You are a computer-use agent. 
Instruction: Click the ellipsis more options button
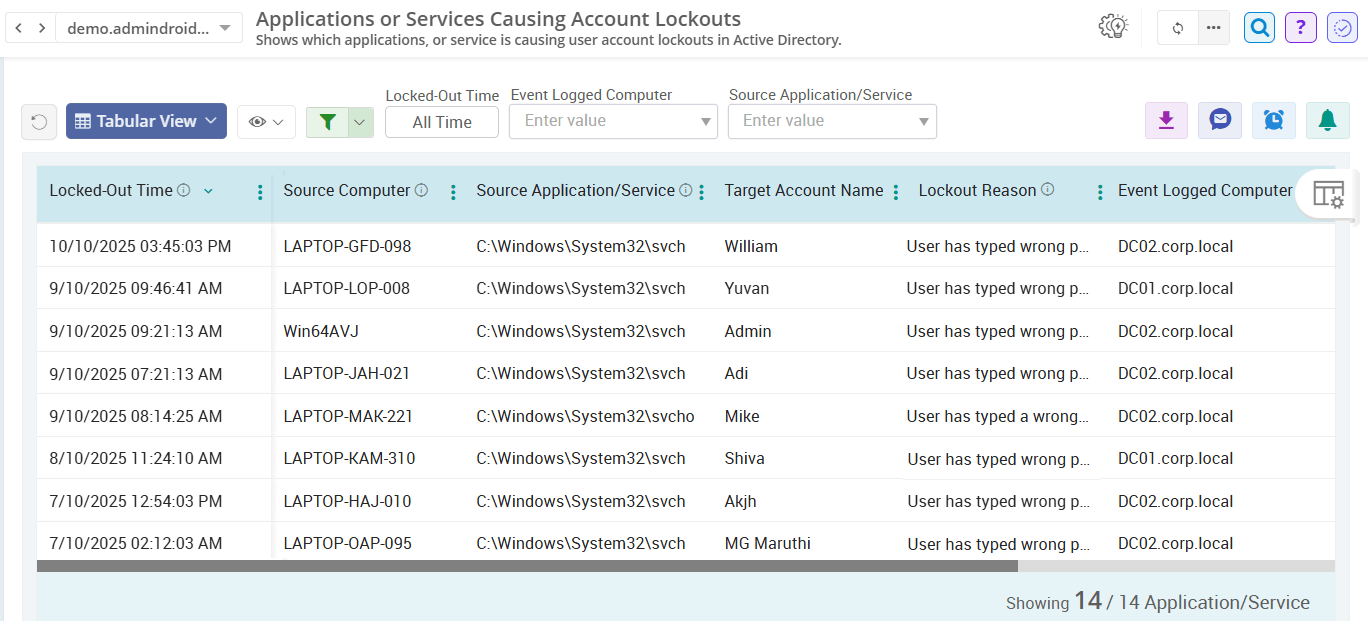pyautogui.click(x=1213, y=27)
